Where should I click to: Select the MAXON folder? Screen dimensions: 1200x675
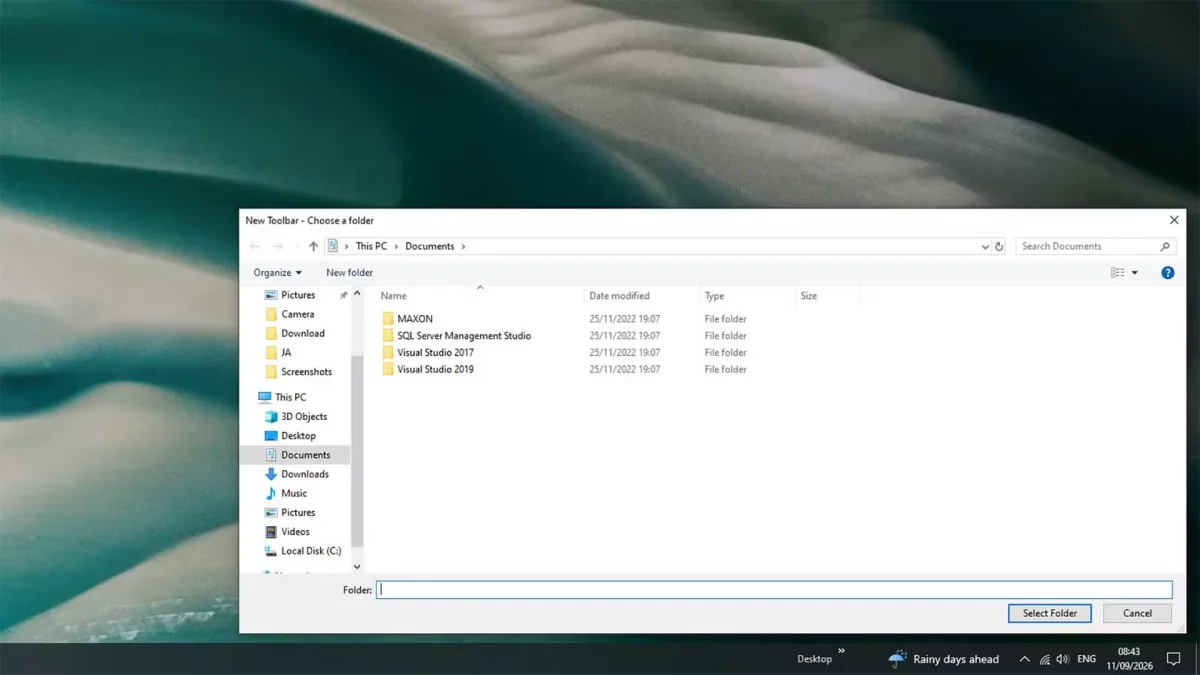pos(415,319)
